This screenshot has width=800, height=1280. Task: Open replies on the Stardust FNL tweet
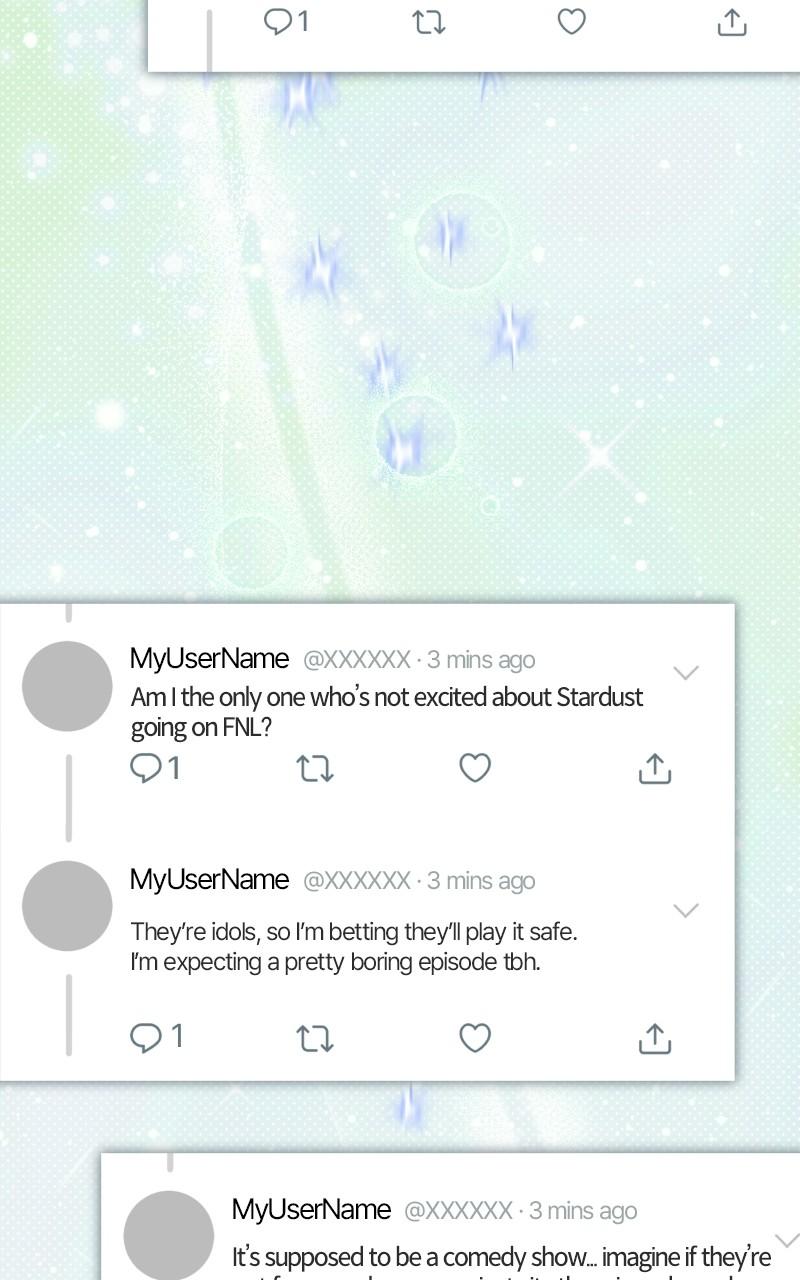(156, 768)
